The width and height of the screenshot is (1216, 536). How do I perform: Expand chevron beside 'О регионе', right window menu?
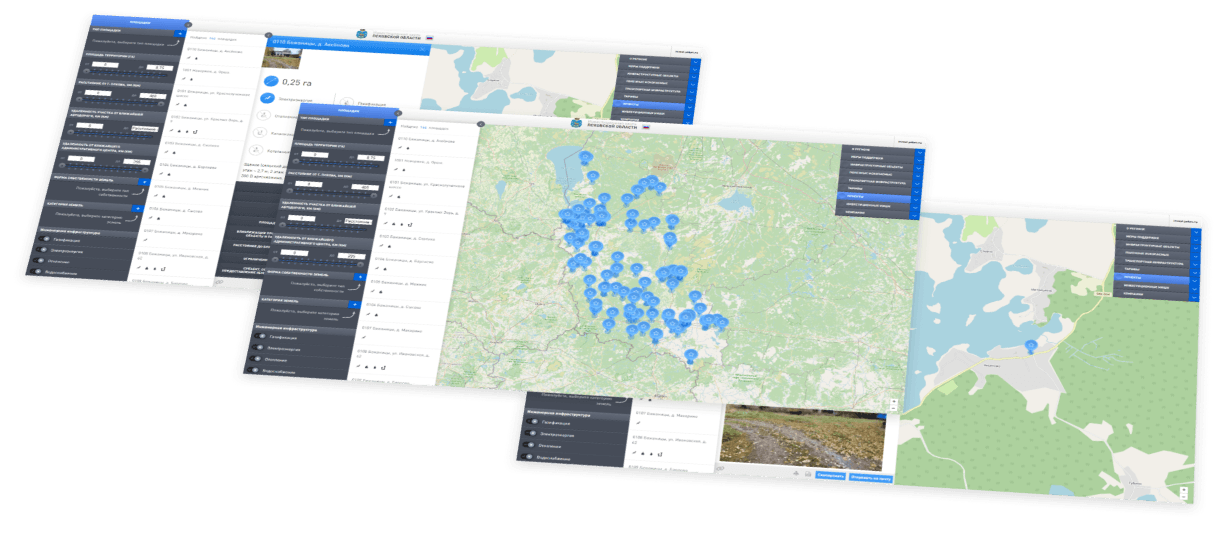pos(1196,232)
